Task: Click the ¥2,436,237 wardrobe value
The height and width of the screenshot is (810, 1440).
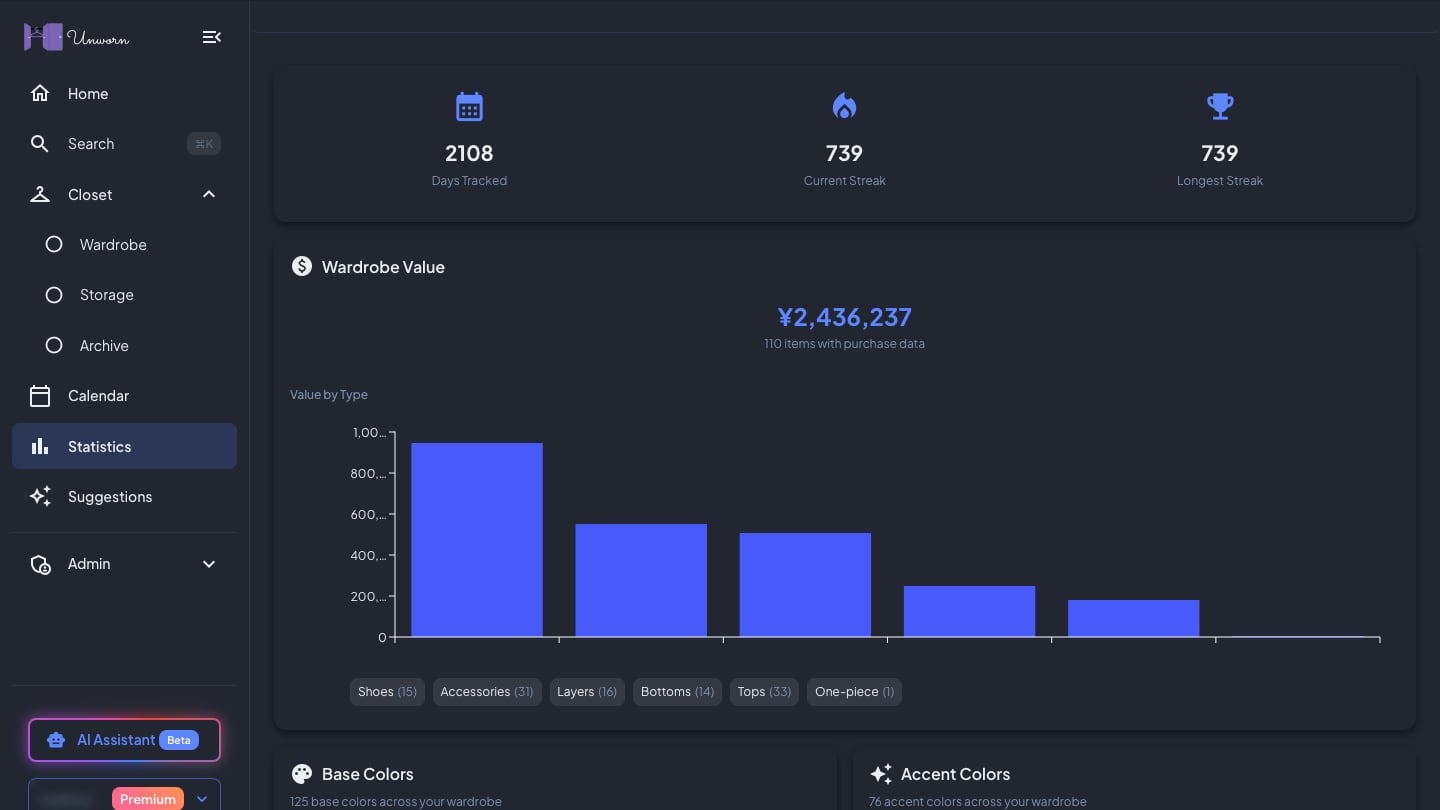Action: [x=844, y=317]
